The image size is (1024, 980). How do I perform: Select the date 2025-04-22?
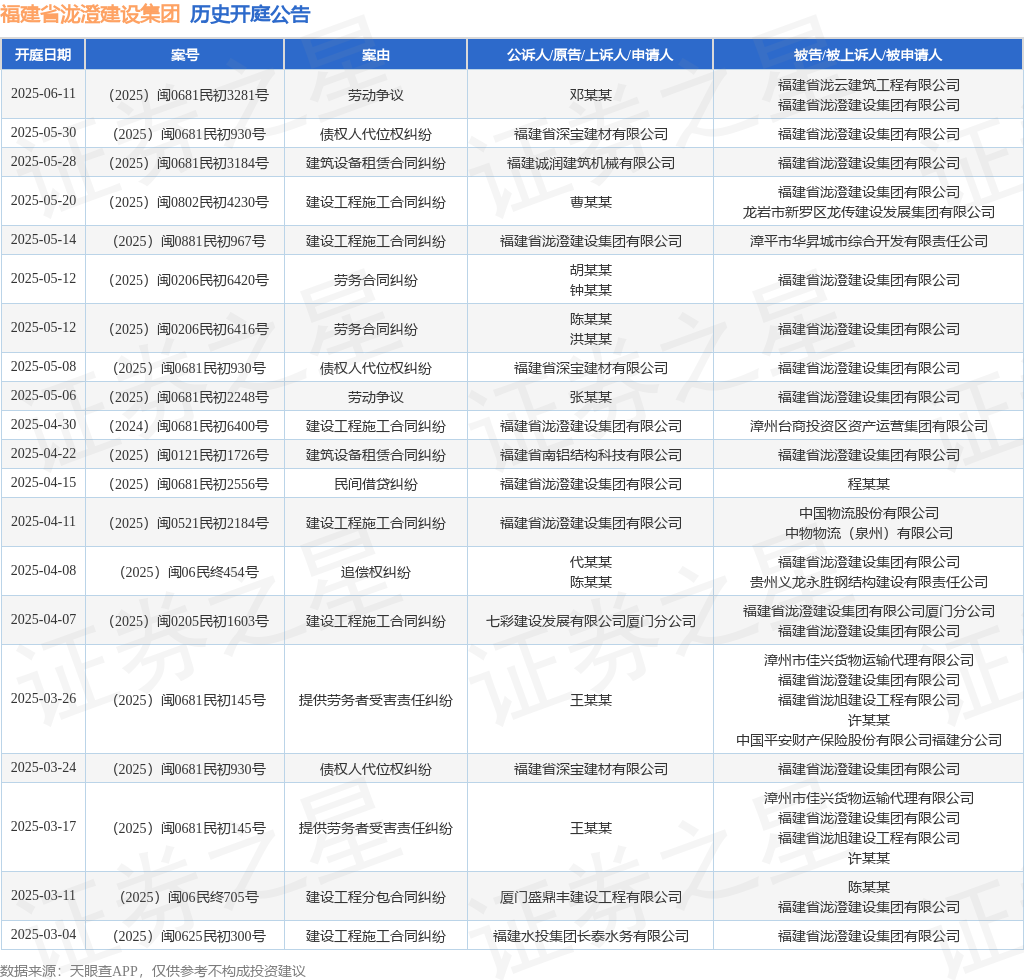[43, 454]
